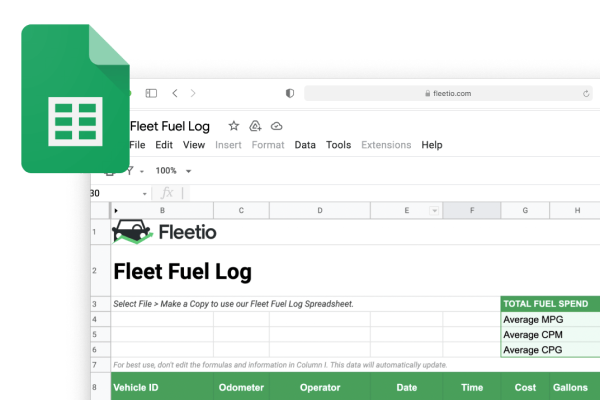Click the cloud saved status icon
This screenshot has height=400, width=600.
click(x=277, y=126)
